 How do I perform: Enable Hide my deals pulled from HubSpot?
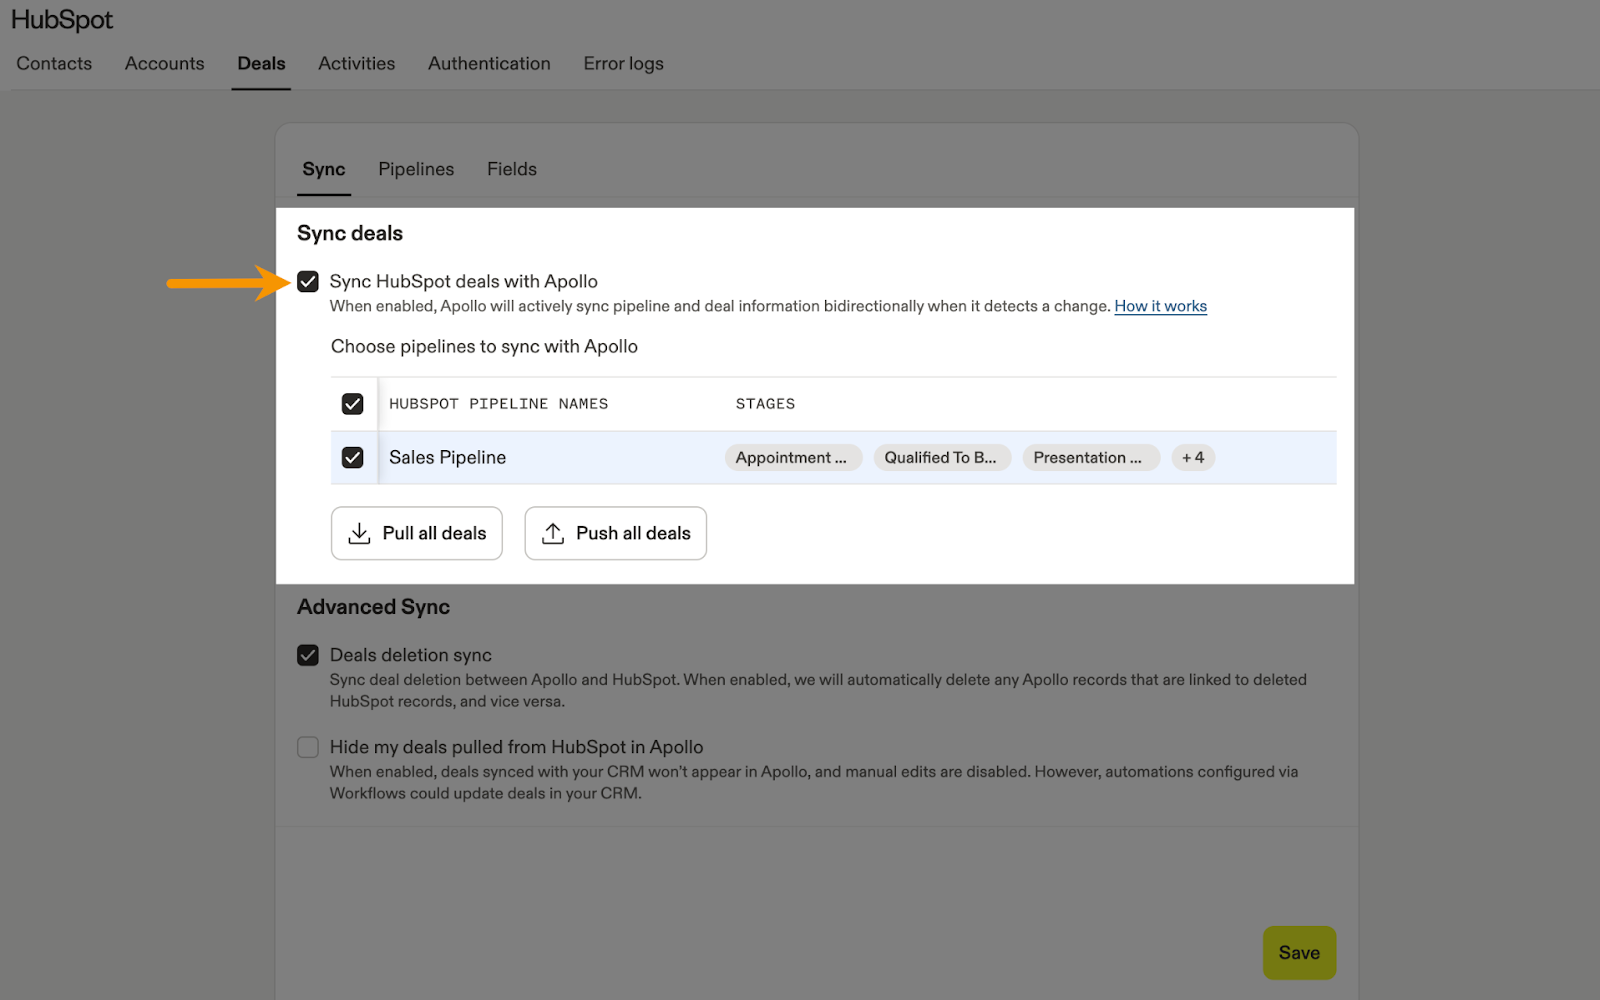point(308,747)
